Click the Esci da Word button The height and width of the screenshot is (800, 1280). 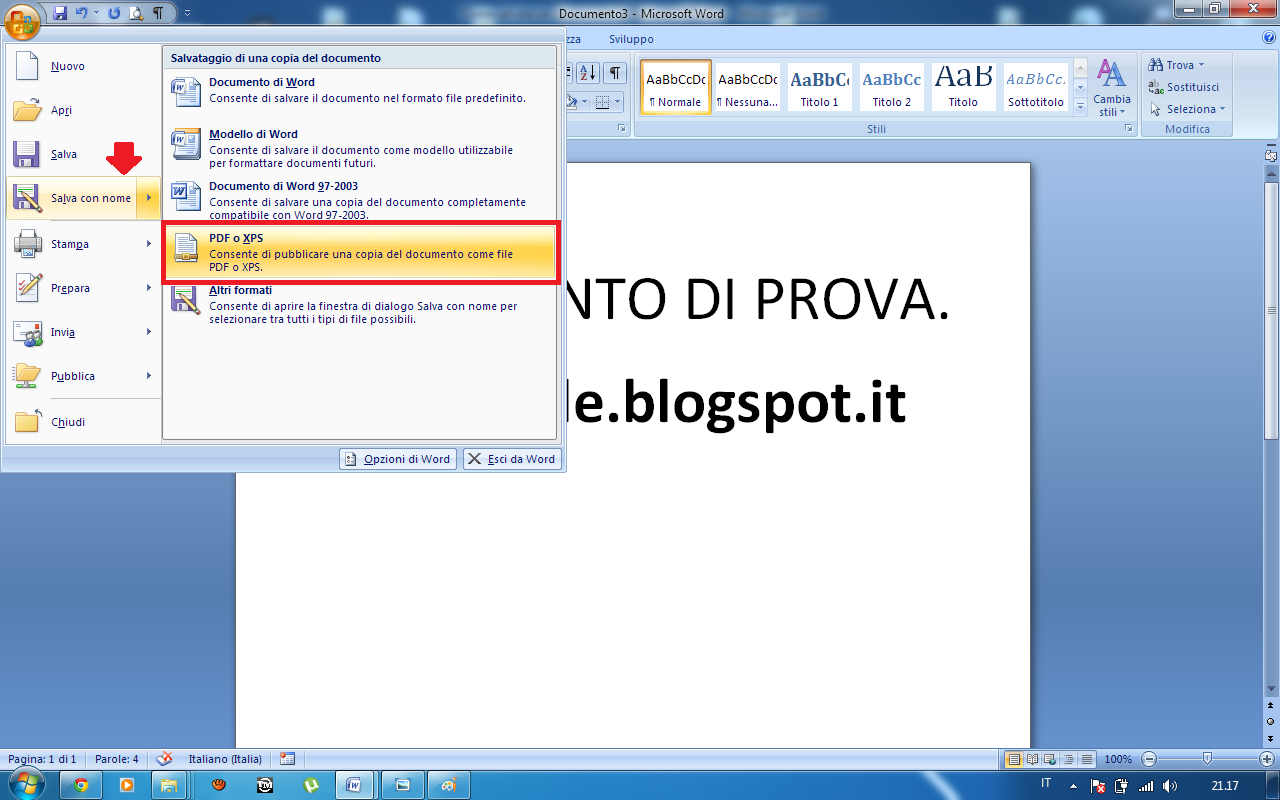[512, 459]
